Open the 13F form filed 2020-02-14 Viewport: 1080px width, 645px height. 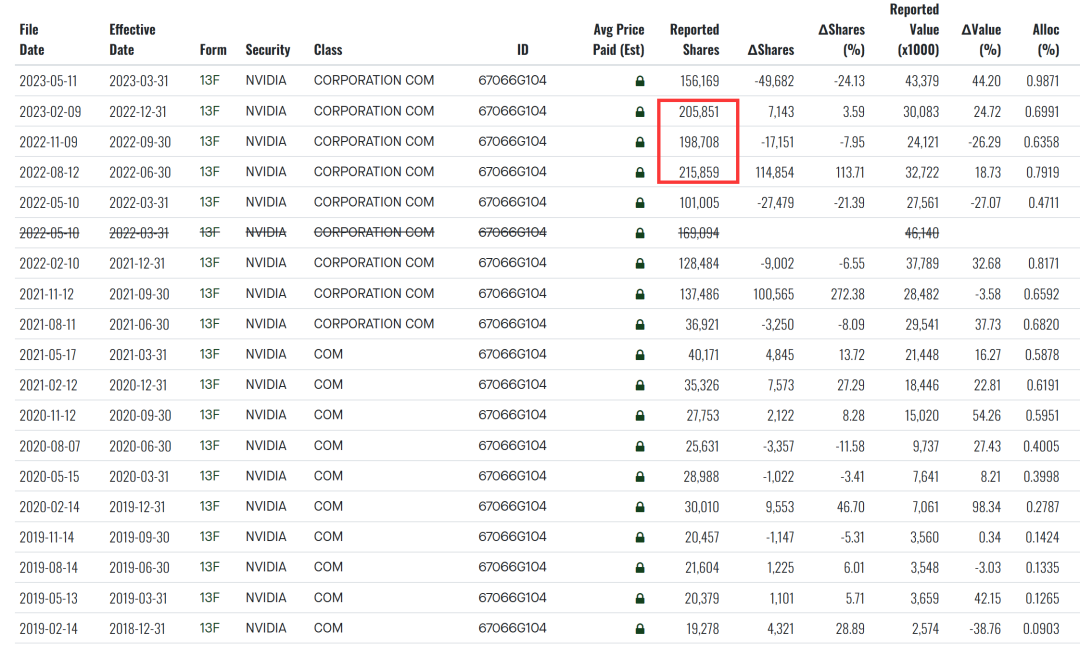(209, 506)
